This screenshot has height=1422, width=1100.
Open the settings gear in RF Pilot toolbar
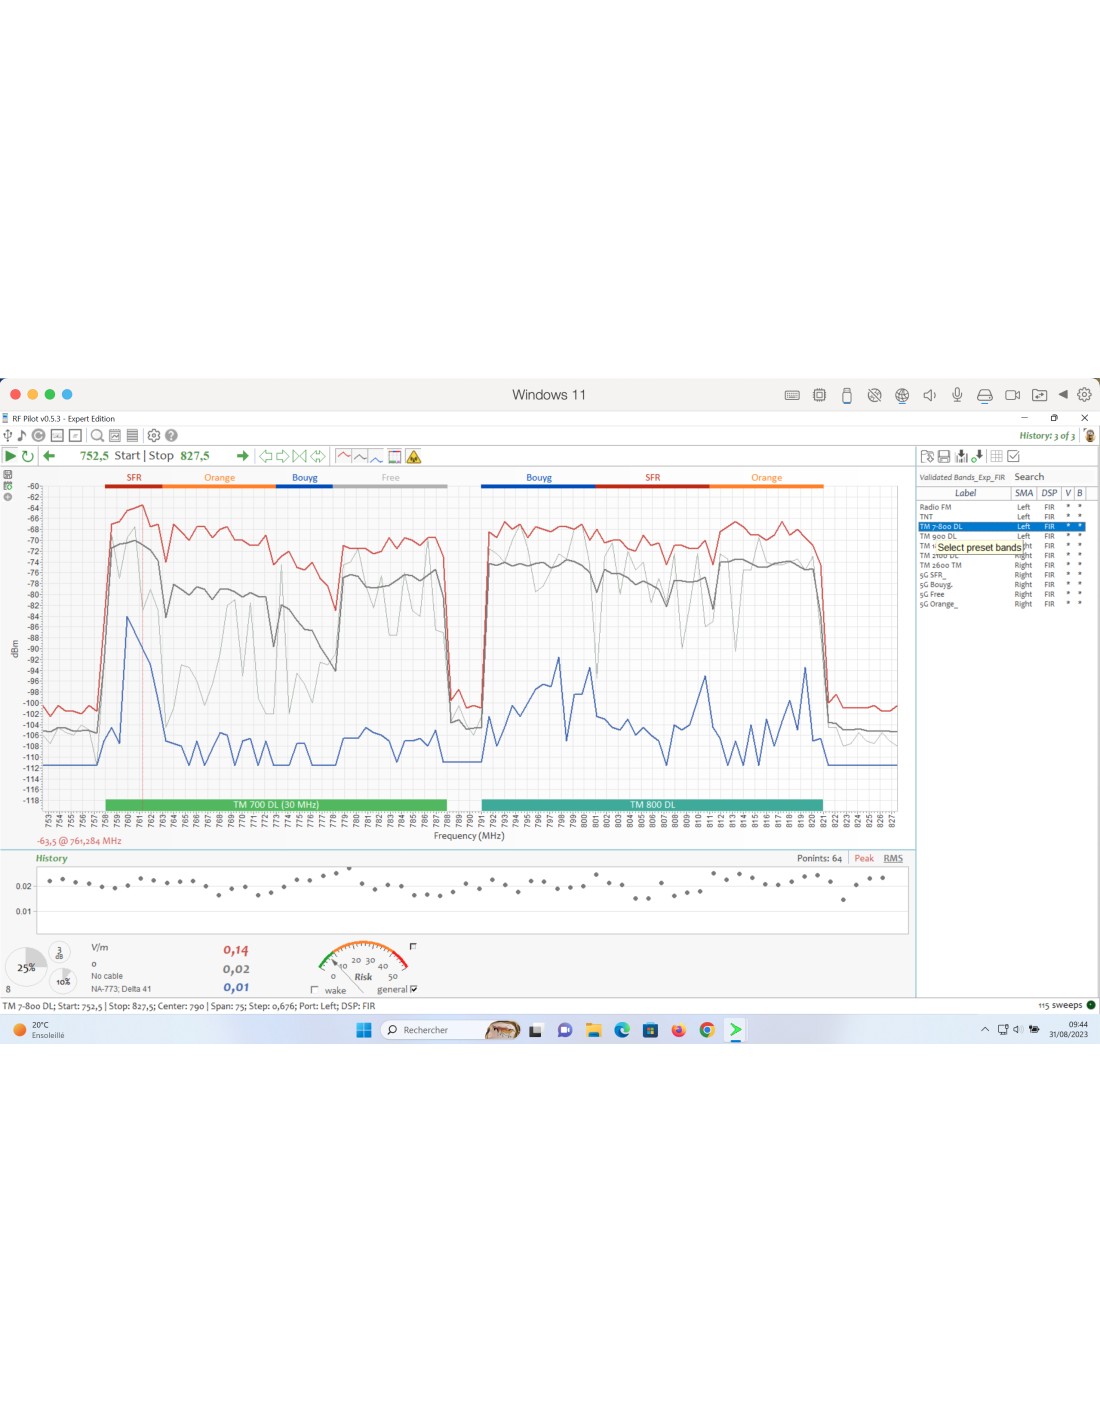pyautogui.click(x=154, y=435)
